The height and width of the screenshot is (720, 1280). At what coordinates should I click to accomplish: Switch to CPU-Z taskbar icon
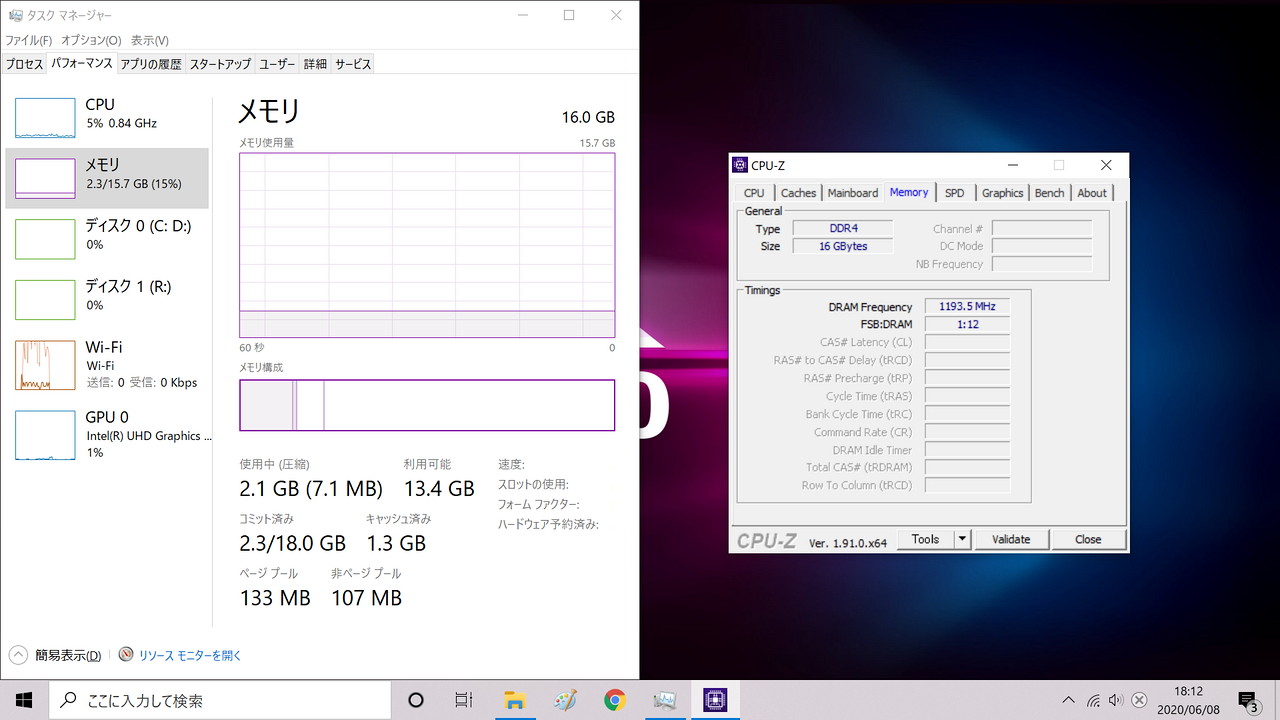point(715,700)
